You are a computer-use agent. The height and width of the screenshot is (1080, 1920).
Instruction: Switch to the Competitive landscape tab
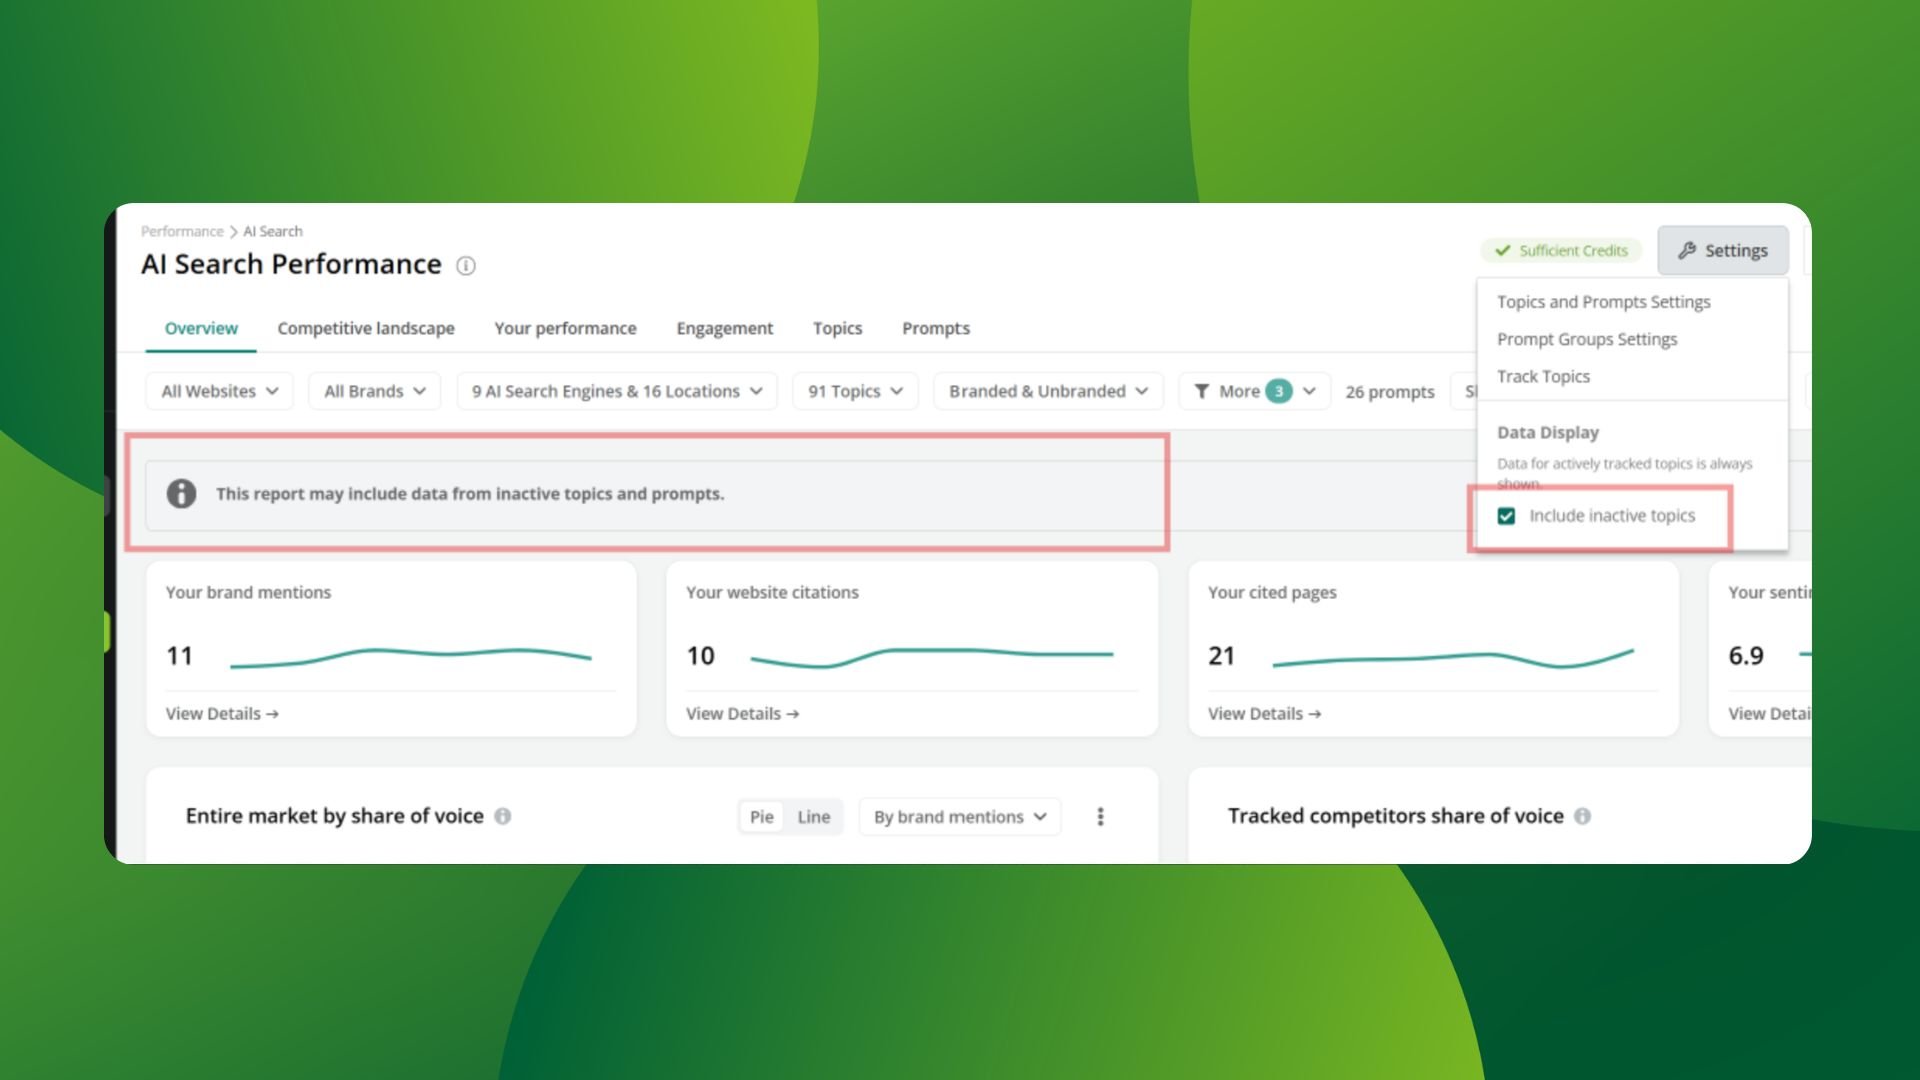click(366, 328)
